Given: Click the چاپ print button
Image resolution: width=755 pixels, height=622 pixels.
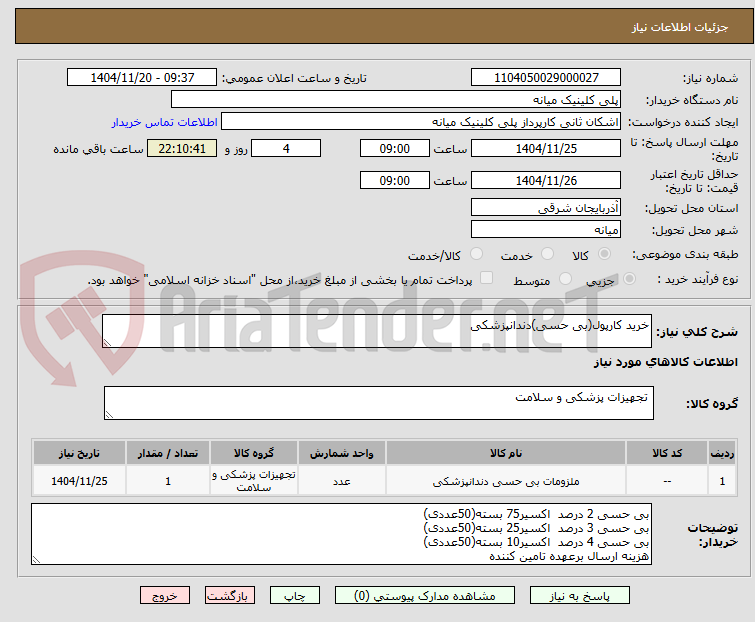Looking at the screenshot, I should pos(294,596).
